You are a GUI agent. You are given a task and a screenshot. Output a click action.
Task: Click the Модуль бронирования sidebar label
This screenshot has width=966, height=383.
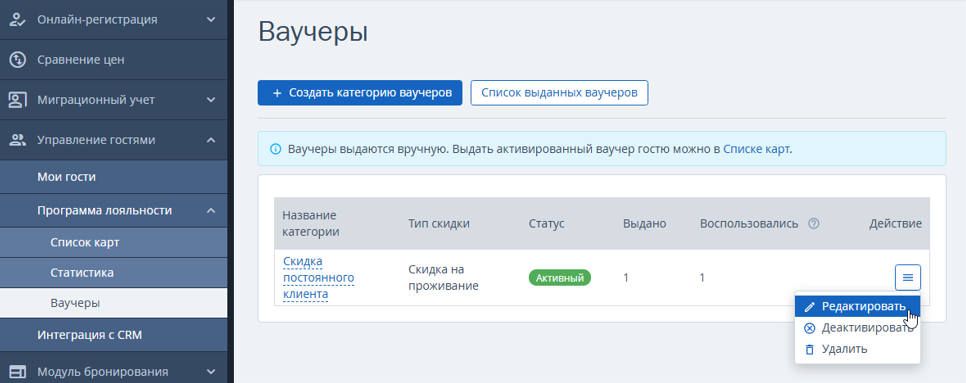click(x=103, y=372)
